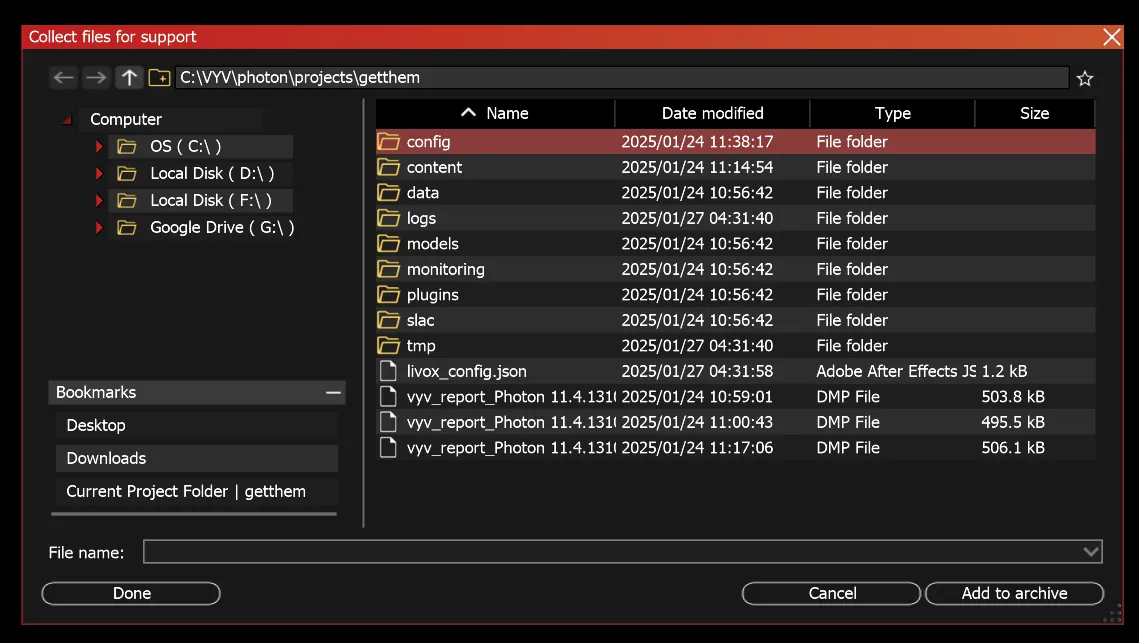
Task: Bookmark this path with the star icon
Action: point(1085,78)
